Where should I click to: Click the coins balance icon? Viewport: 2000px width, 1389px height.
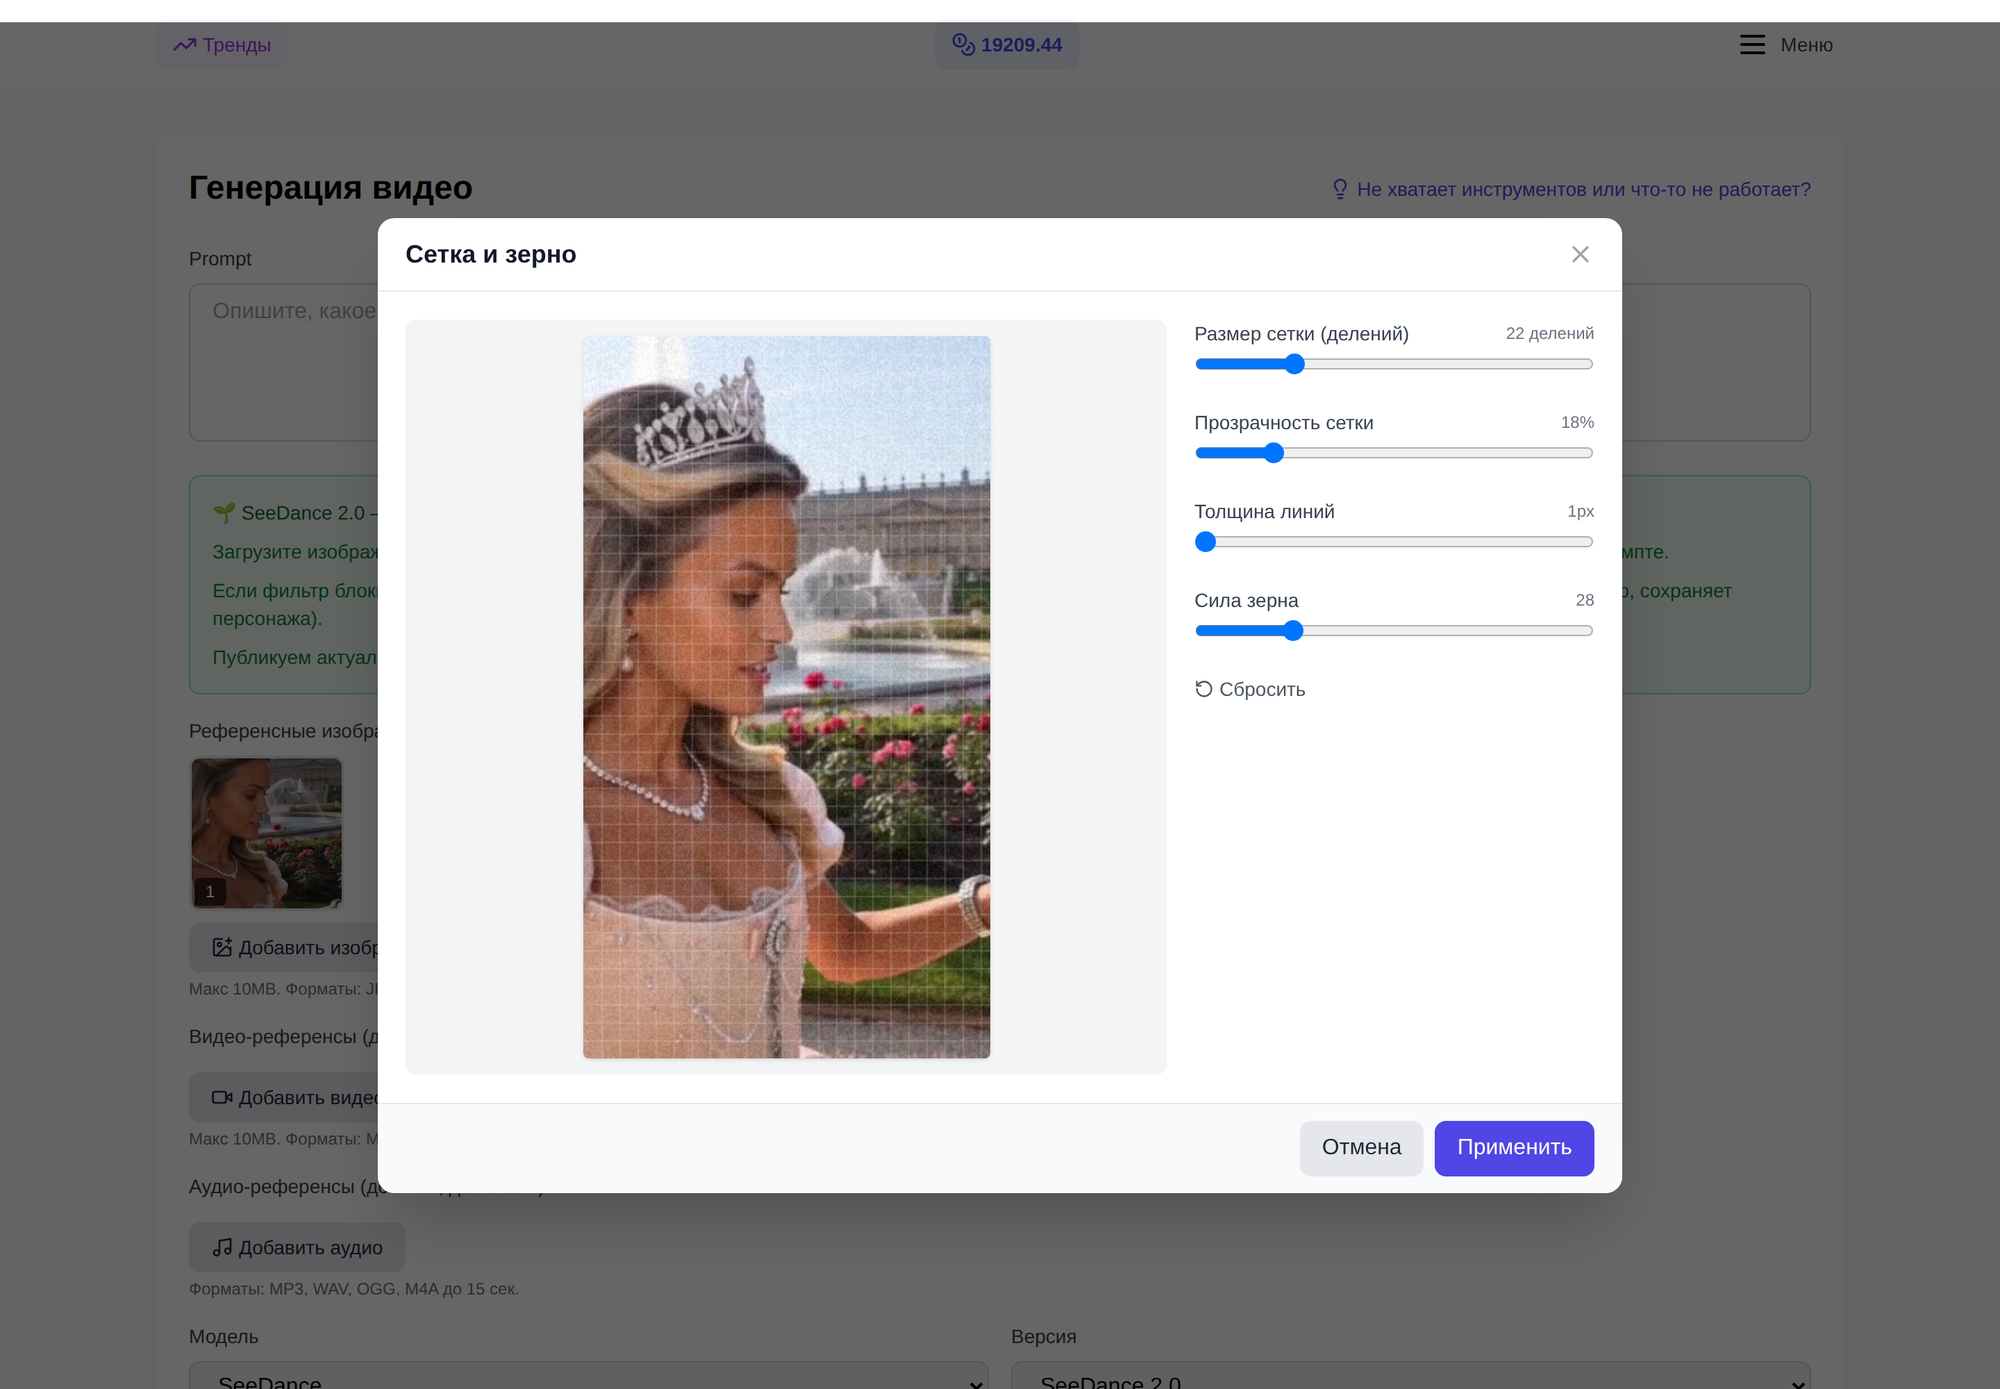point(963,44)
